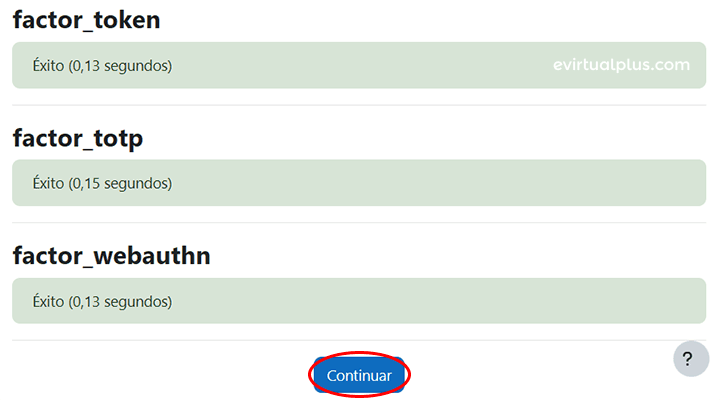Viewport: 720px width, 401px height.
Task: Click the divider line below factor_webauthn result
Action: point(359,340)
